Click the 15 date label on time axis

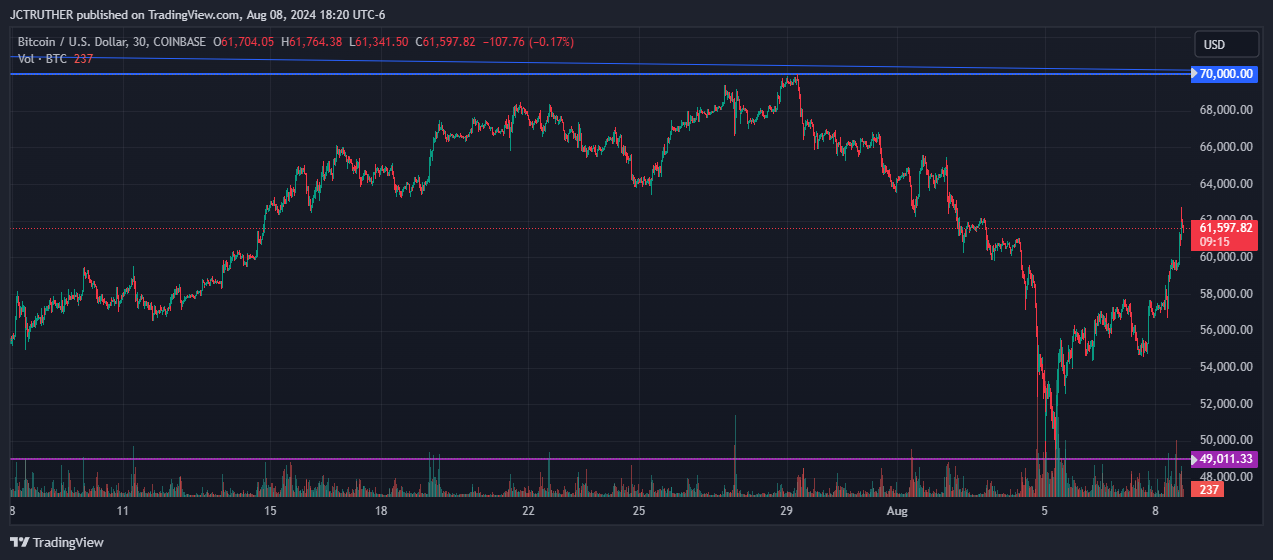point(270,510)
